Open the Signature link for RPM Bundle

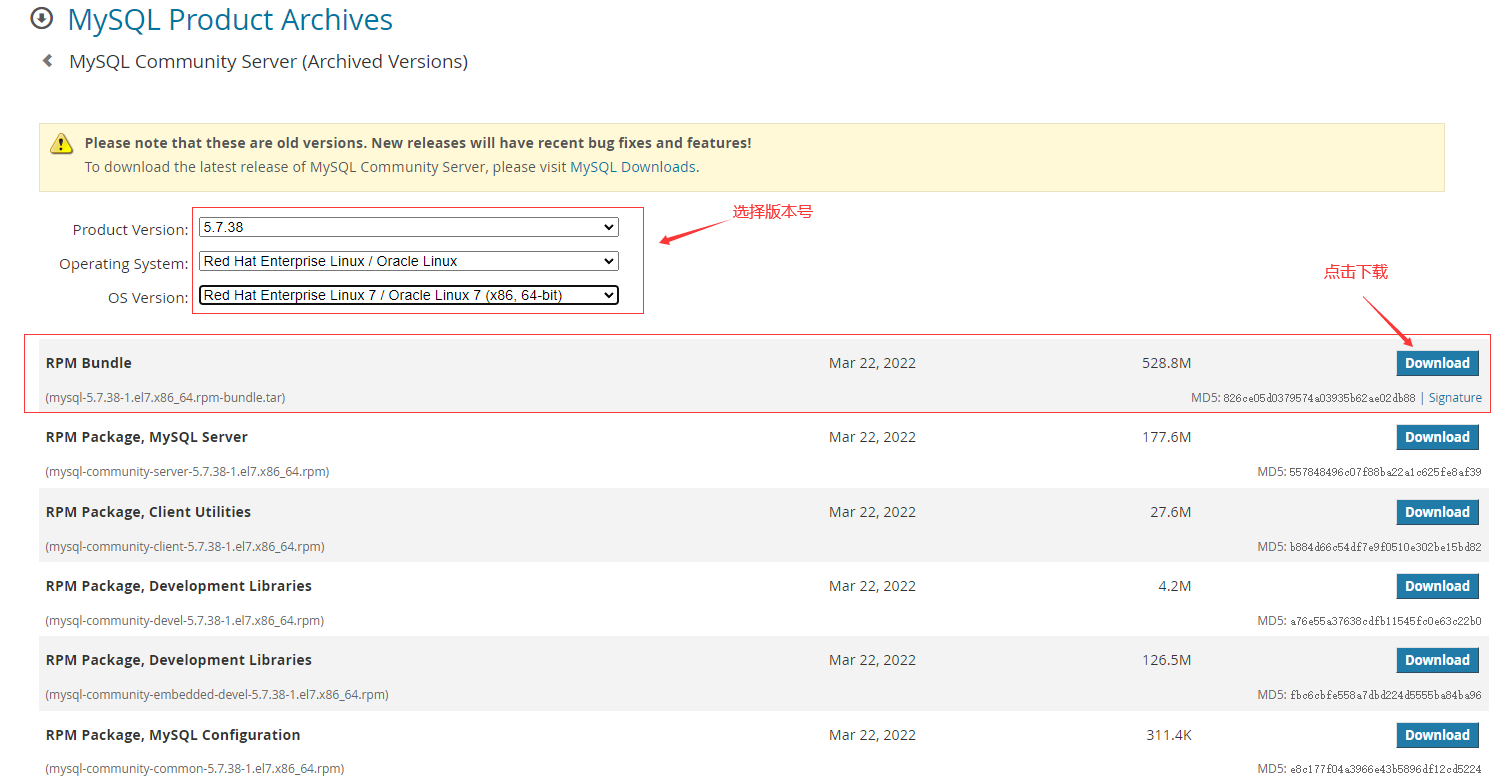[x=1455, y=398]
